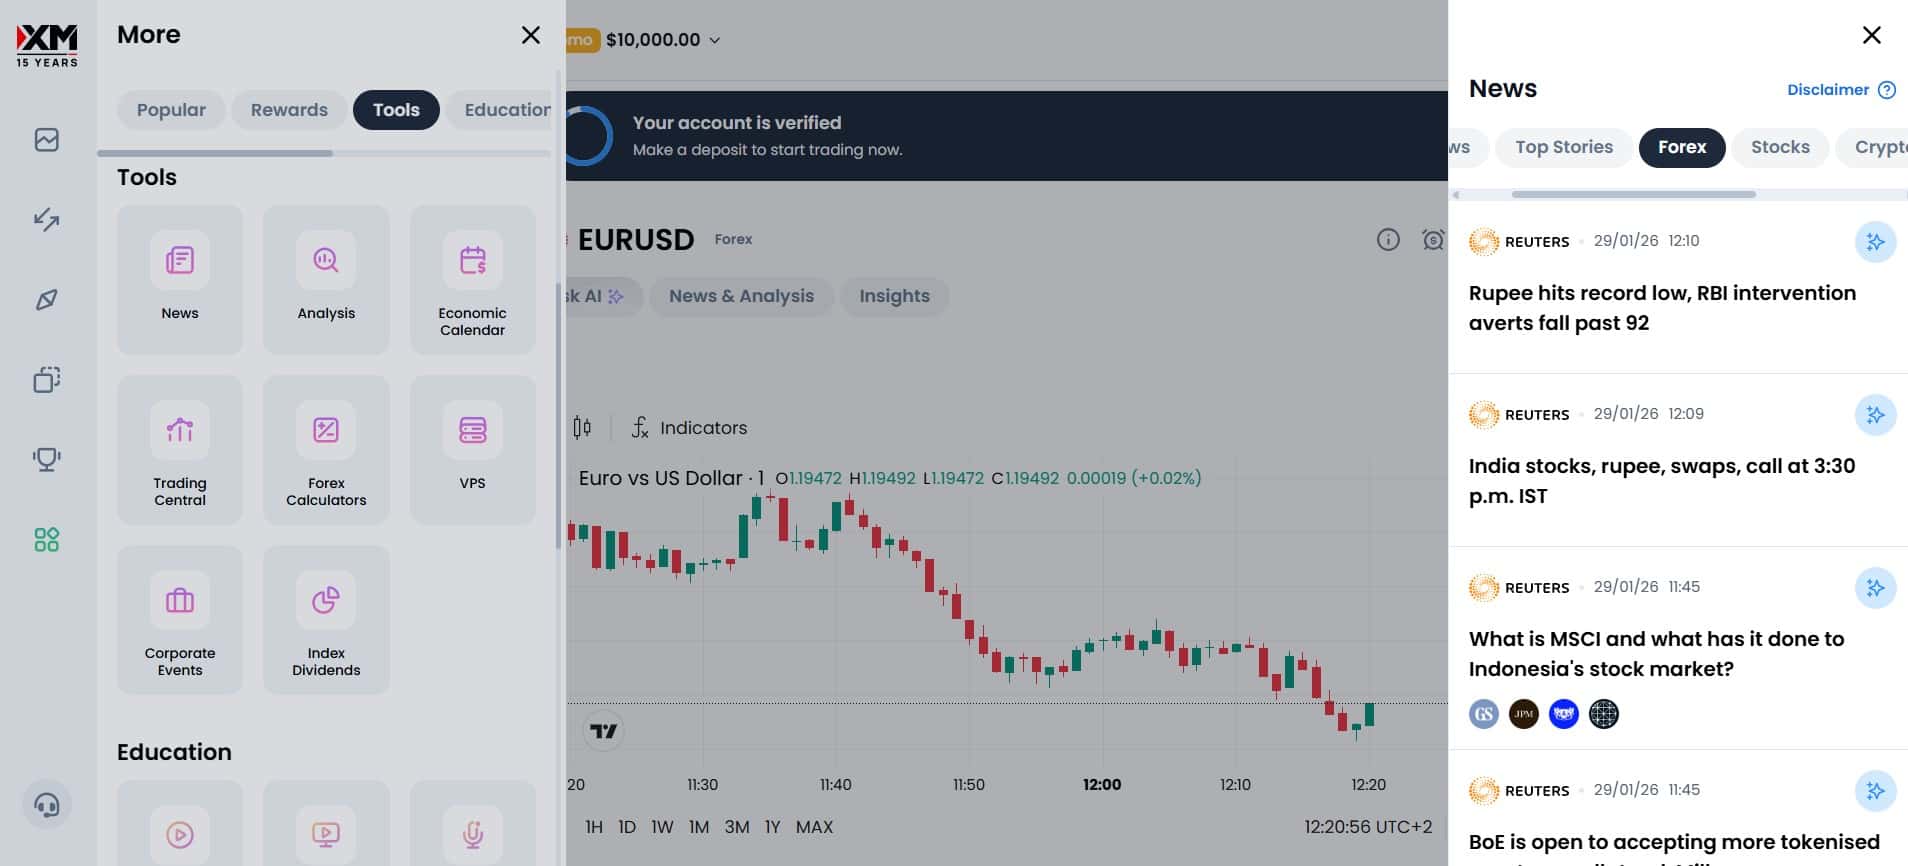1908x866 pixels.
Task: Close the More panel
Action: [x=531, y=35]
